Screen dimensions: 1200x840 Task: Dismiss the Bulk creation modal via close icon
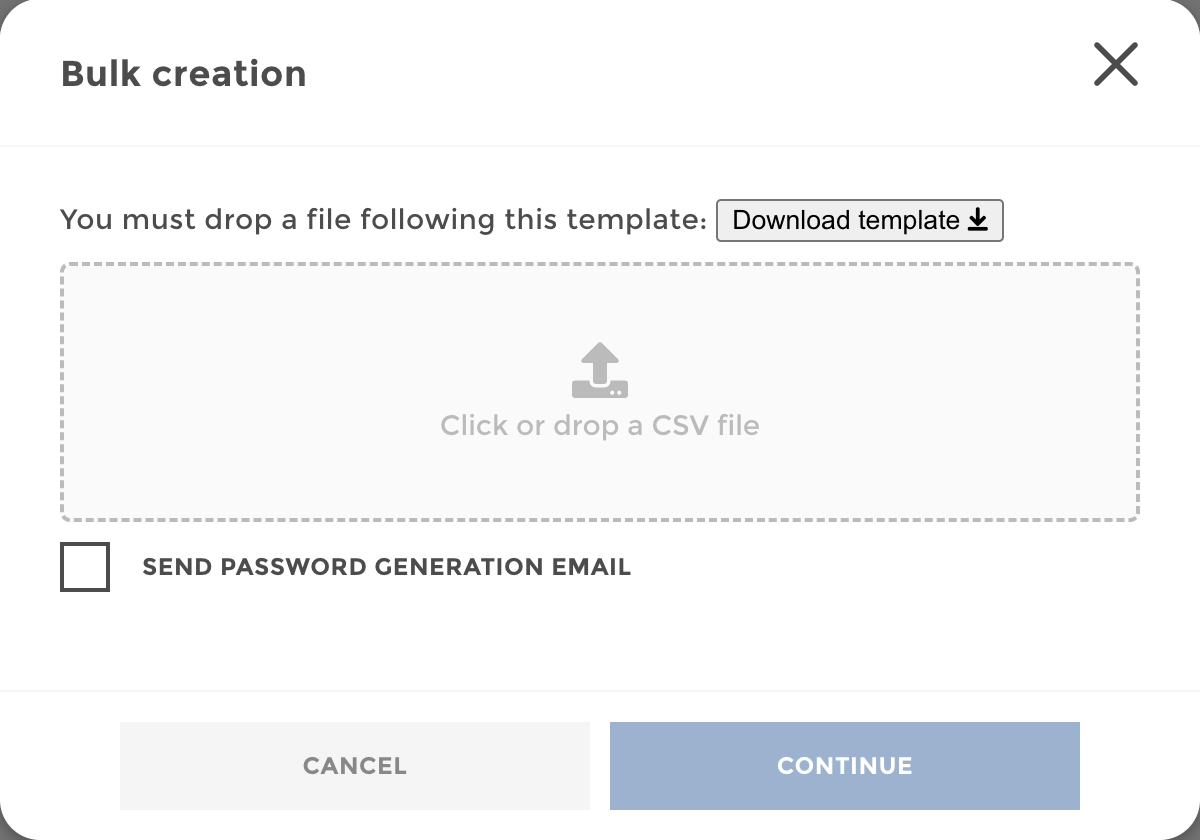pos(1115,64)
